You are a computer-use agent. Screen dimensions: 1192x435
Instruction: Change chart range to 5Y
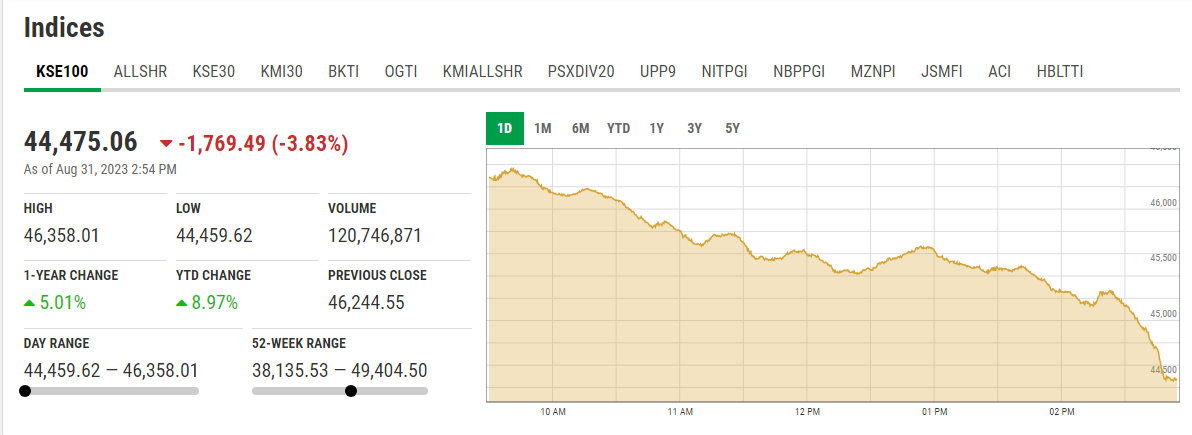[732, 128]
